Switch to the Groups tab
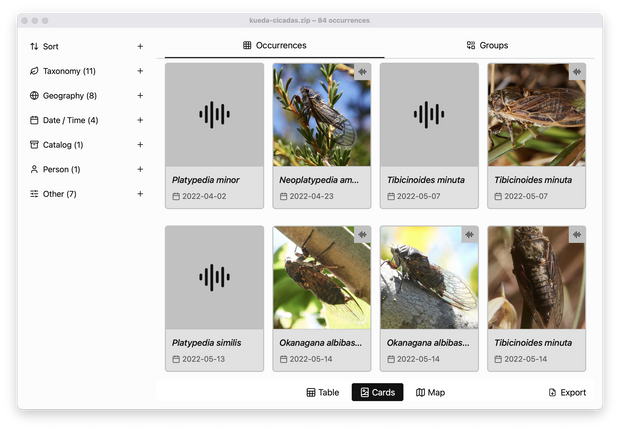The image size is (620, 431). pos(487,45)
